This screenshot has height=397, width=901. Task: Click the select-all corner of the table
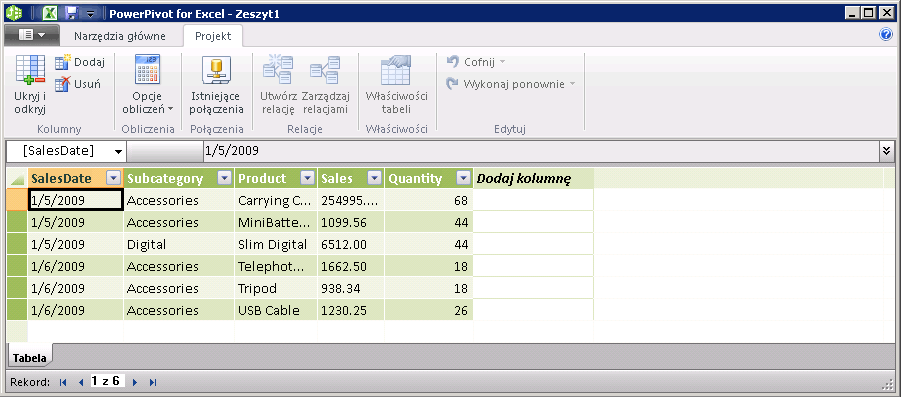[17, 179]
